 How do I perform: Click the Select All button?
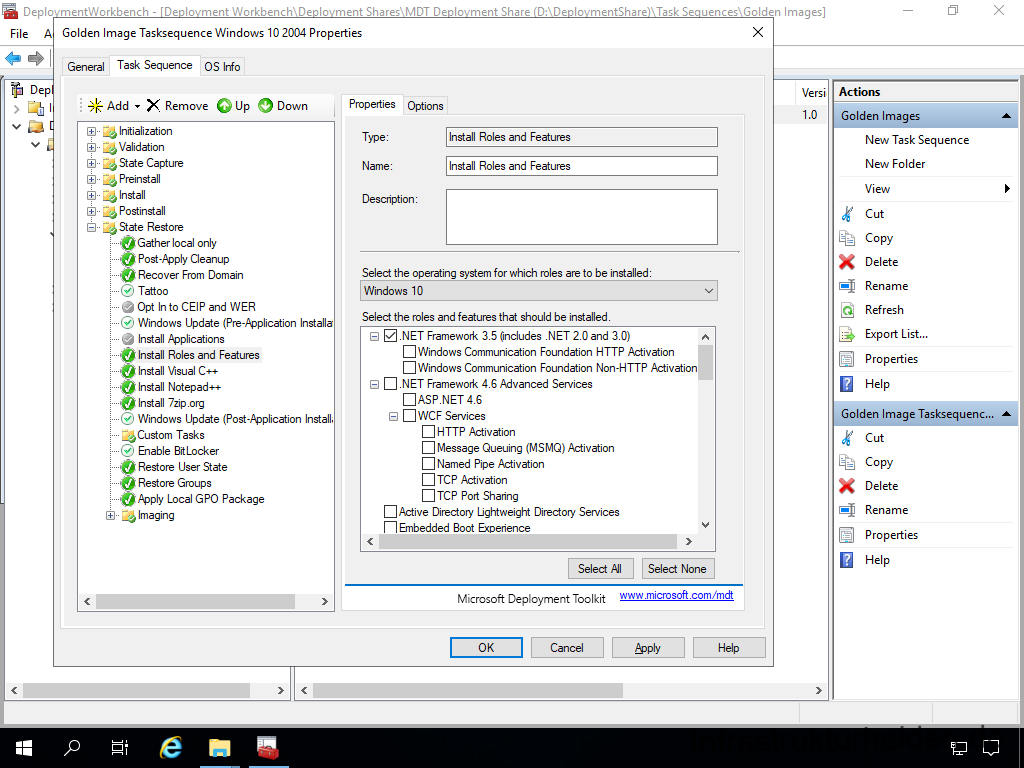[600, 569]
